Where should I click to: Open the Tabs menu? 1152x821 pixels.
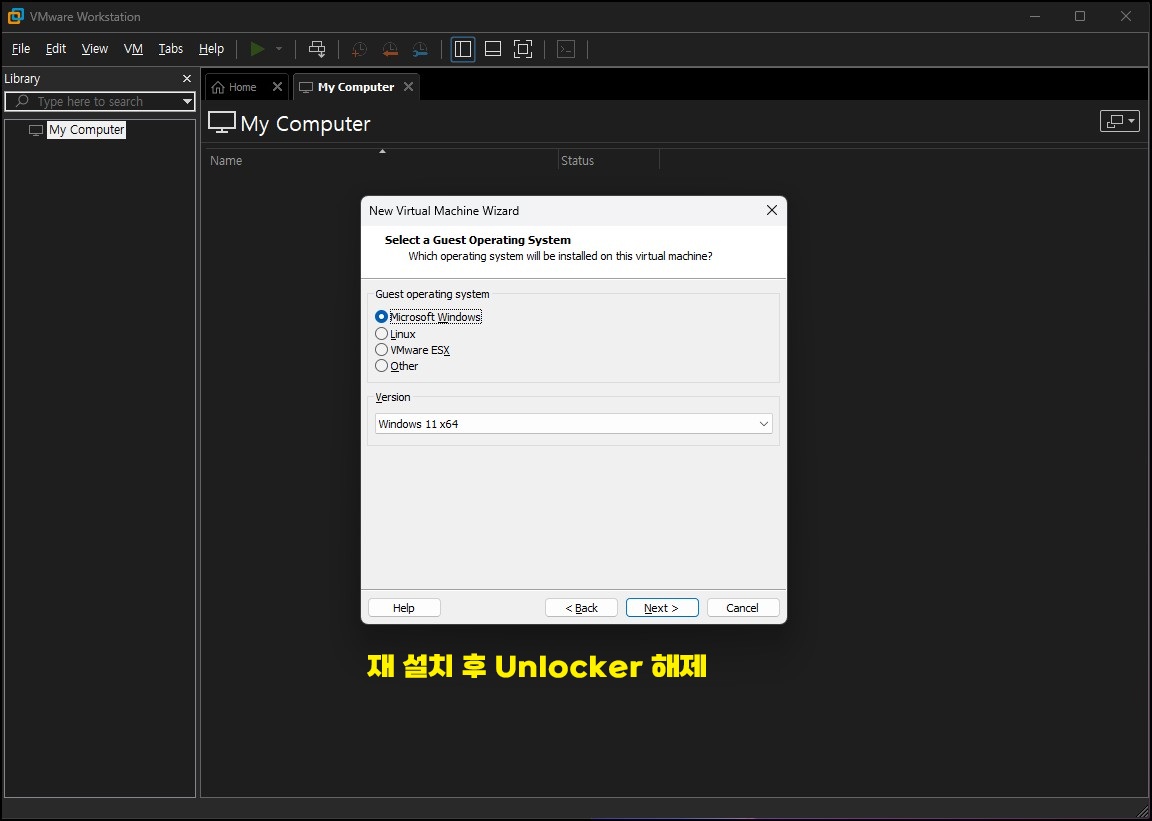click(x=170, y=49)
